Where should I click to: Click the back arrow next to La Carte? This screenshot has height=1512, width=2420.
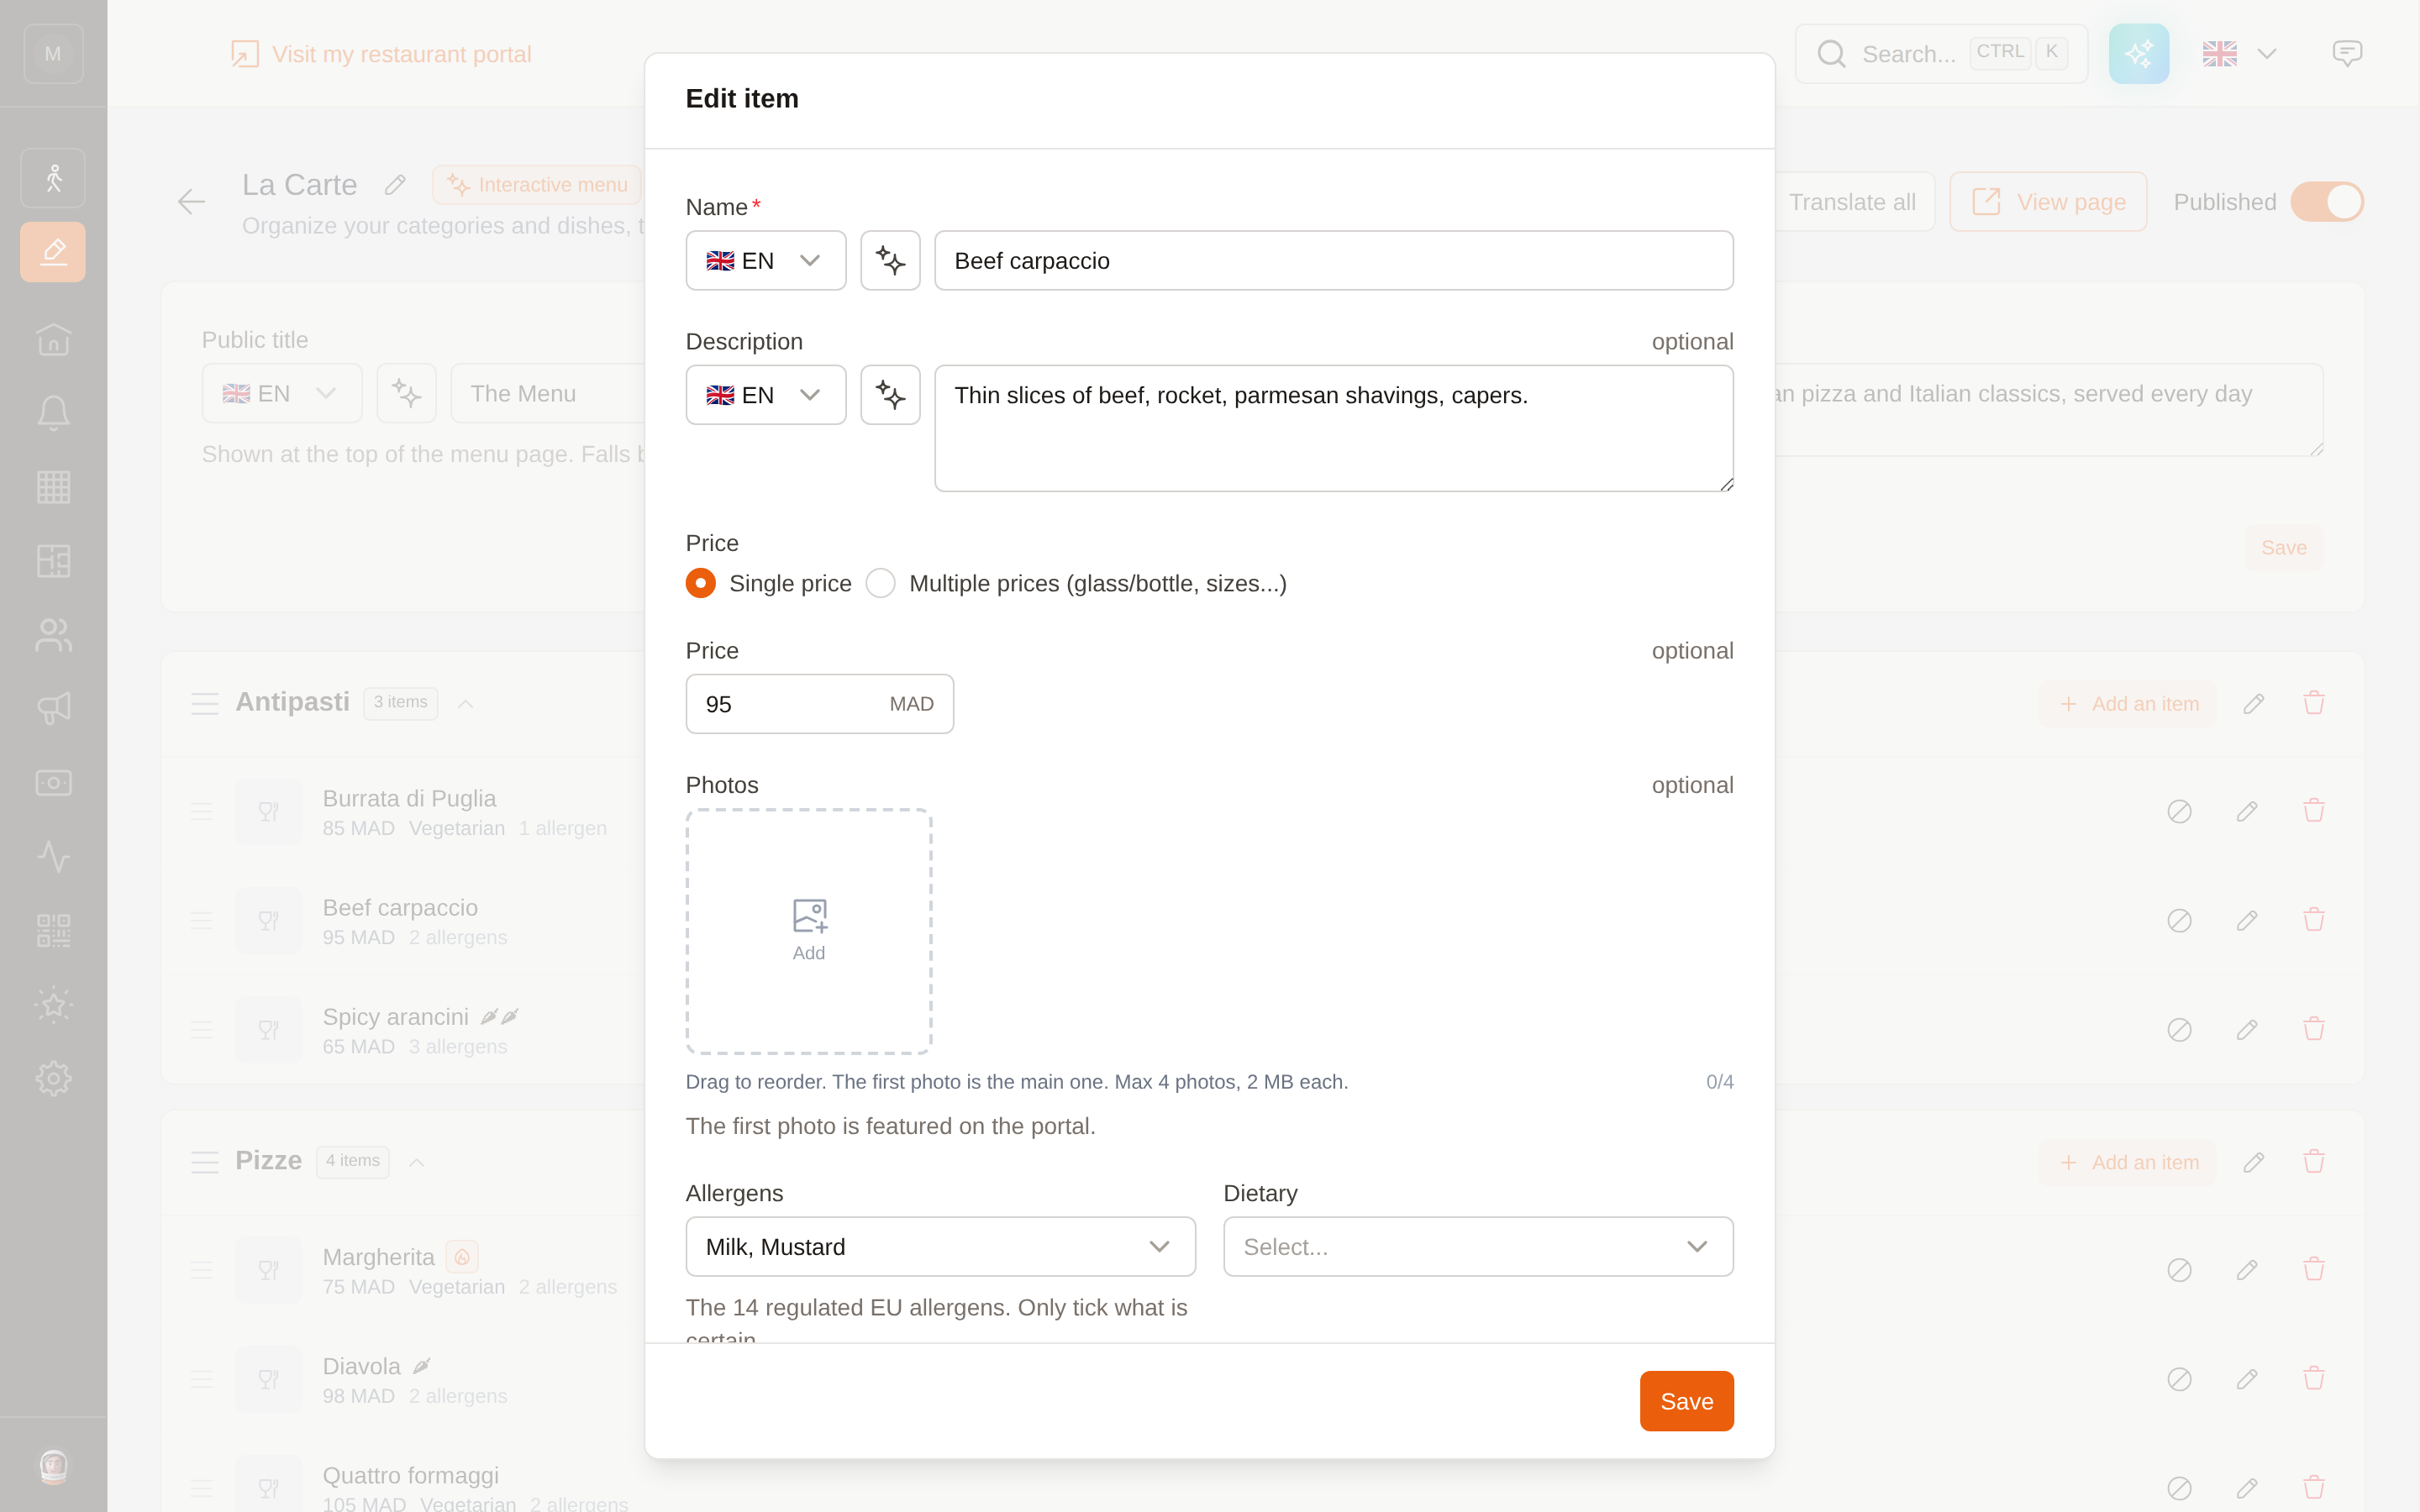[191, 202]
